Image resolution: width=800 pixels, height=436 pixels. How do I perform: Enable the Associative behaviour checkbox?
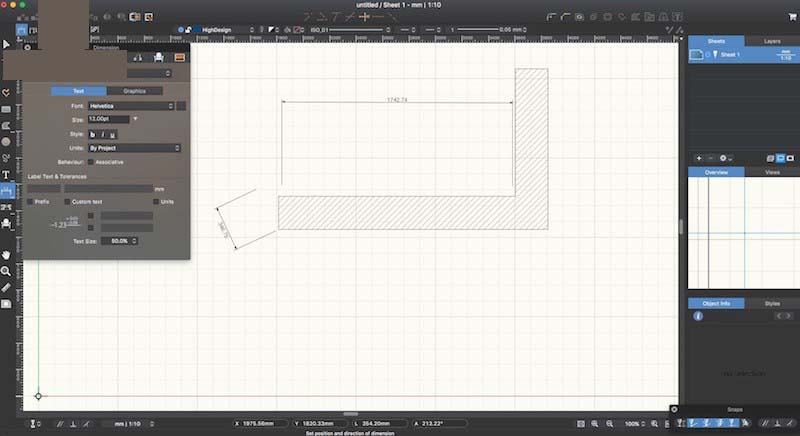click(x=90, y=162)
